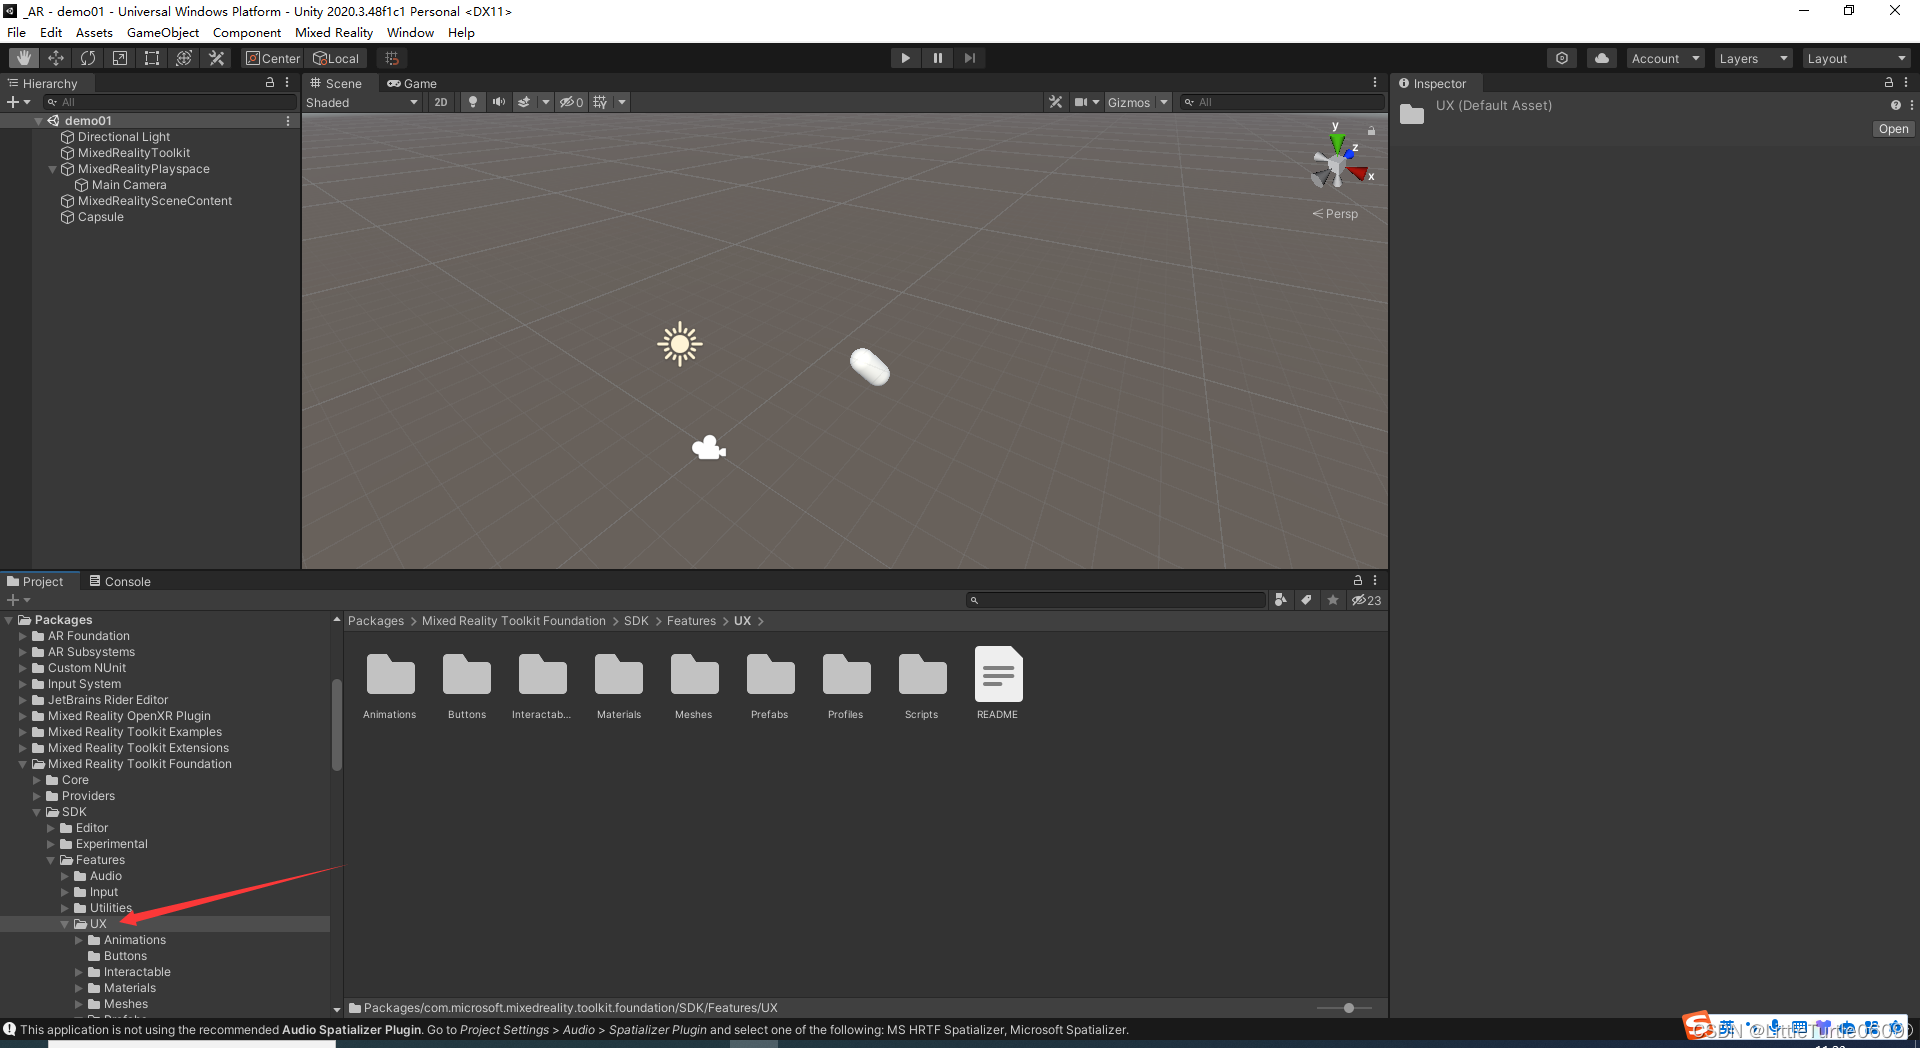Select the Rect transform tool
The width and height of the screenshot is (1920, 1048).
click(152, 58)
